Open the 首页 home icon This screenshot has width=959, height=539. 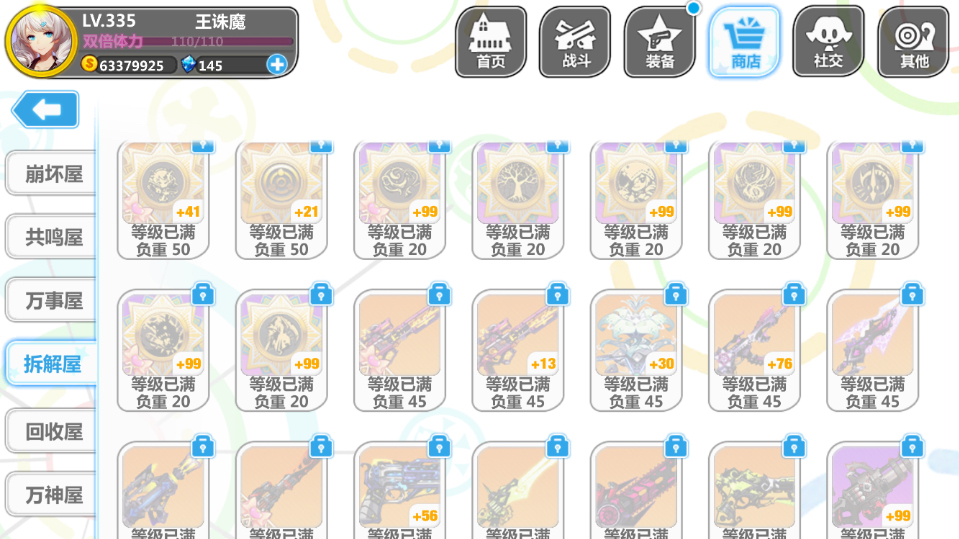pos(491,42)
